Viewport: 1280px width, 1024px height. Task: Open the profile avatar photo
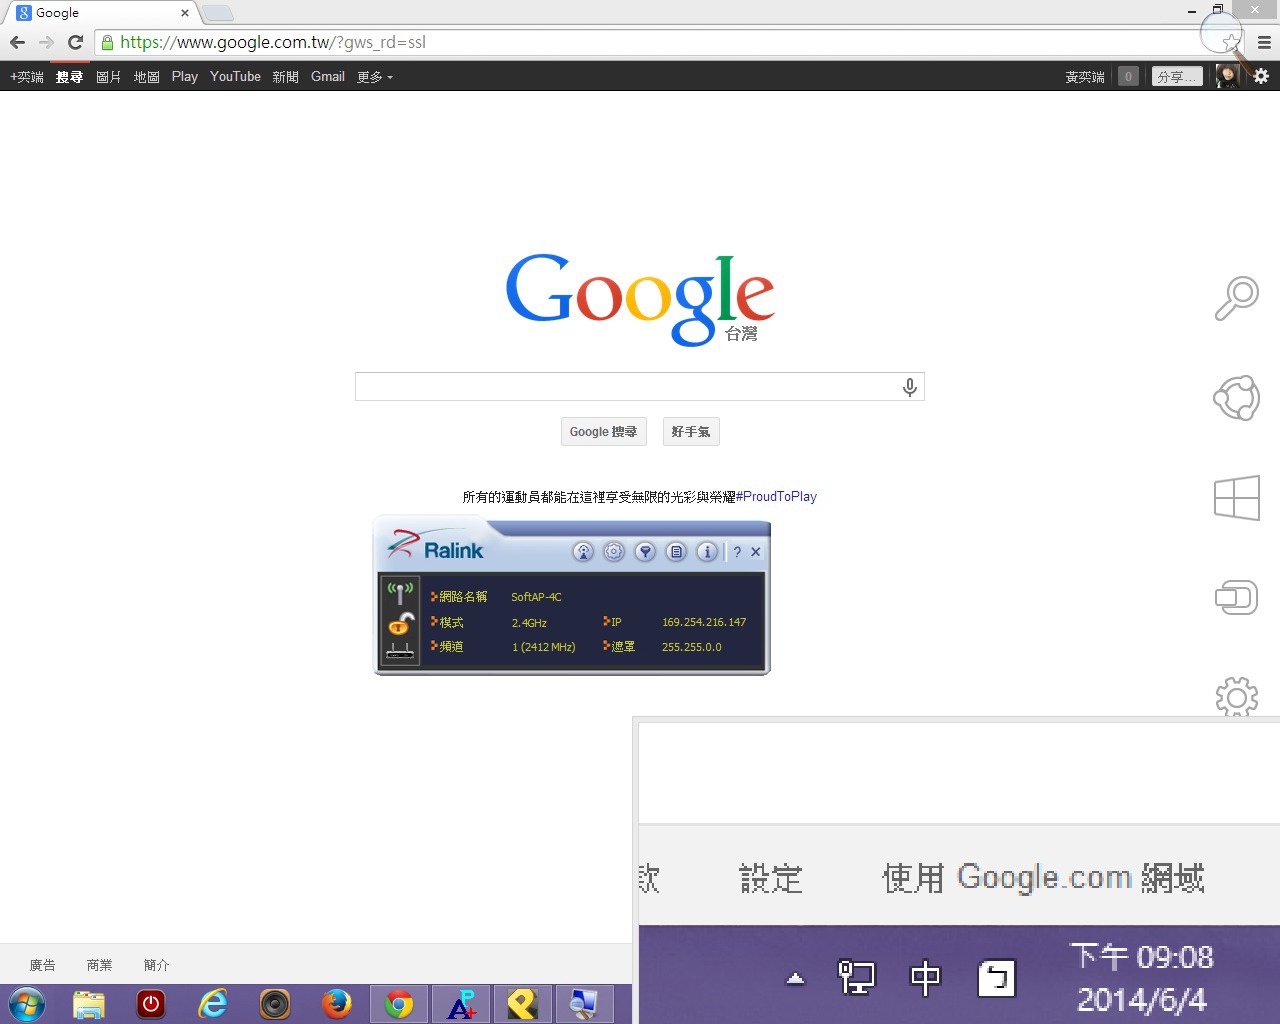(1227, 76)
